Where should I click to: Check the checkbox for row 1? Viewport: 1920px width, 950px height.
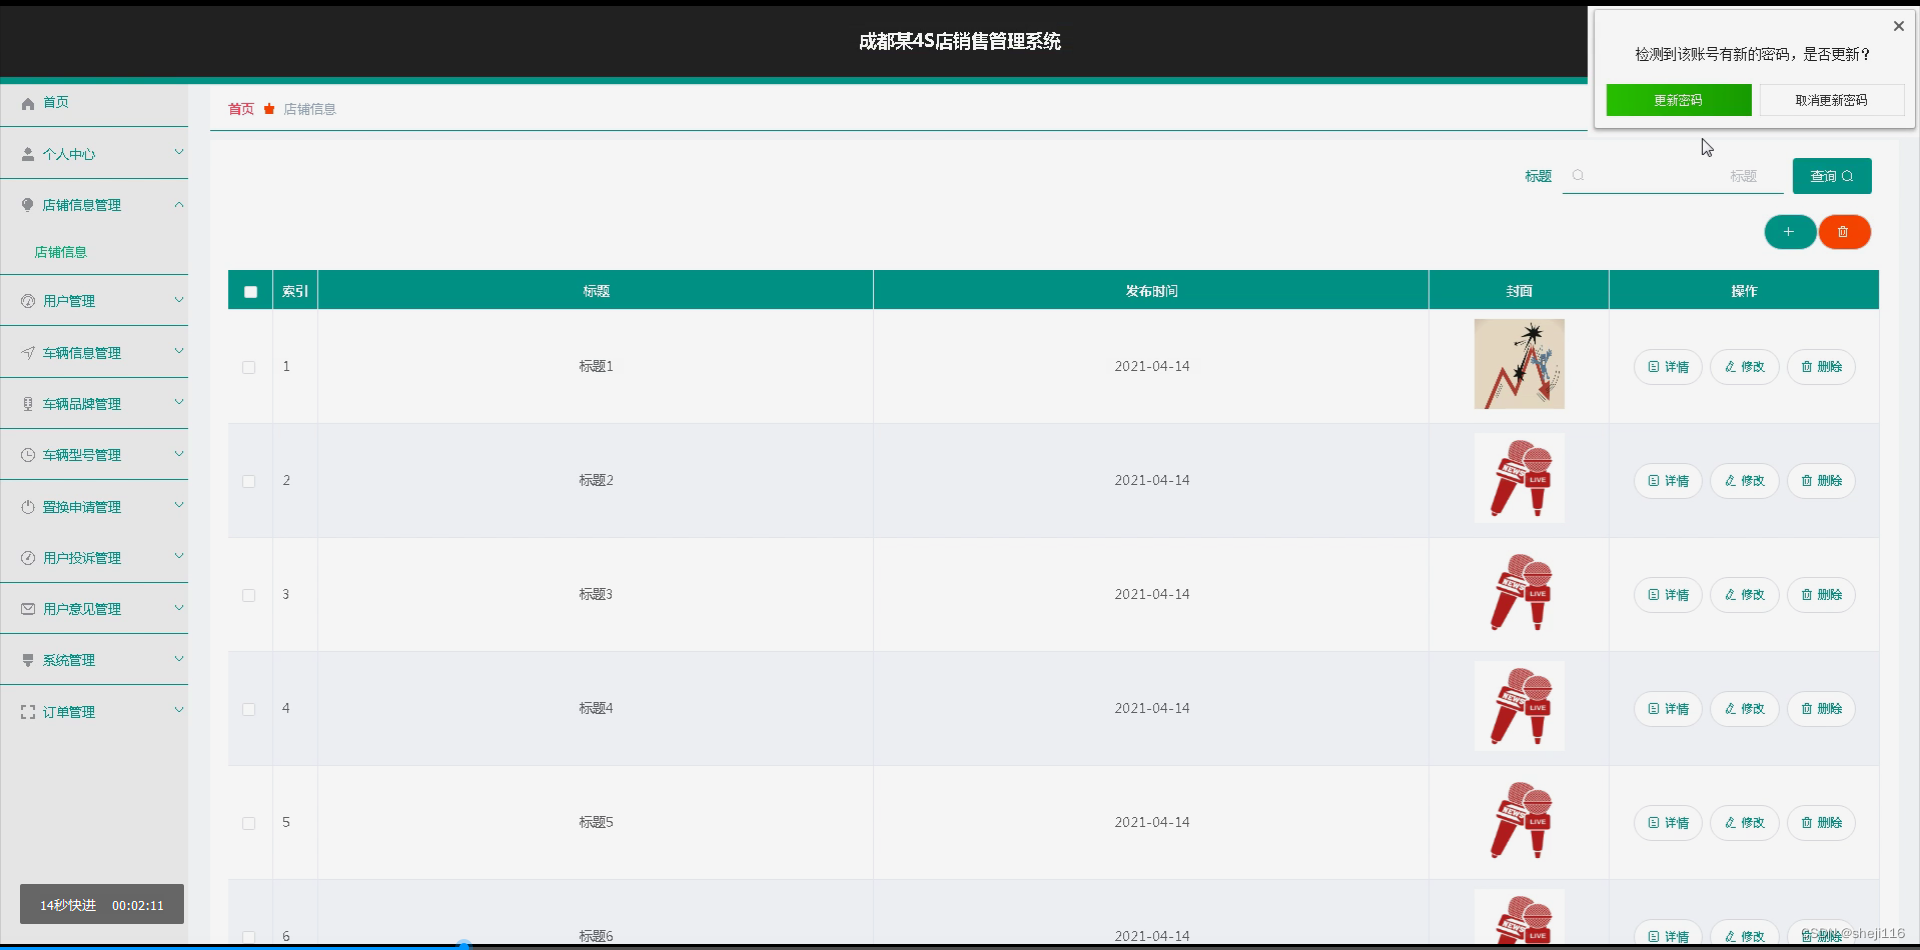coord(248,367)
